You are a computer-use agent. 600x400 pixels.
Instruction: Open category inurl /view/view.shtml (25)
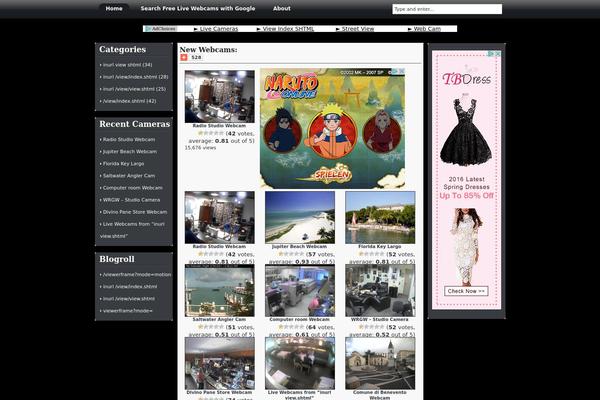pyautogui.click(x=134, y=89)
